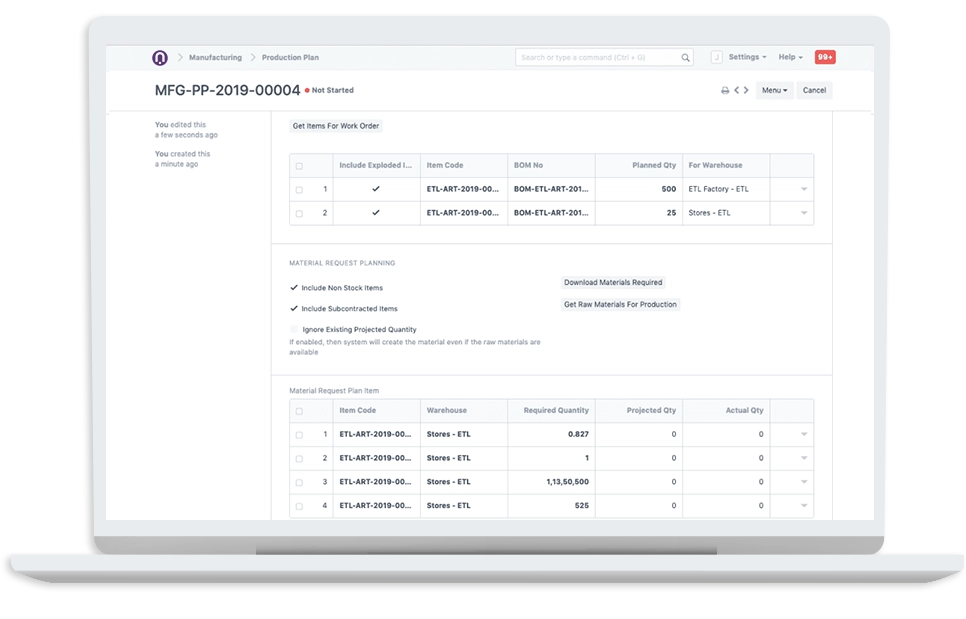
Task: Click the print icon beside Menu
Action: (x=725, y=91)
